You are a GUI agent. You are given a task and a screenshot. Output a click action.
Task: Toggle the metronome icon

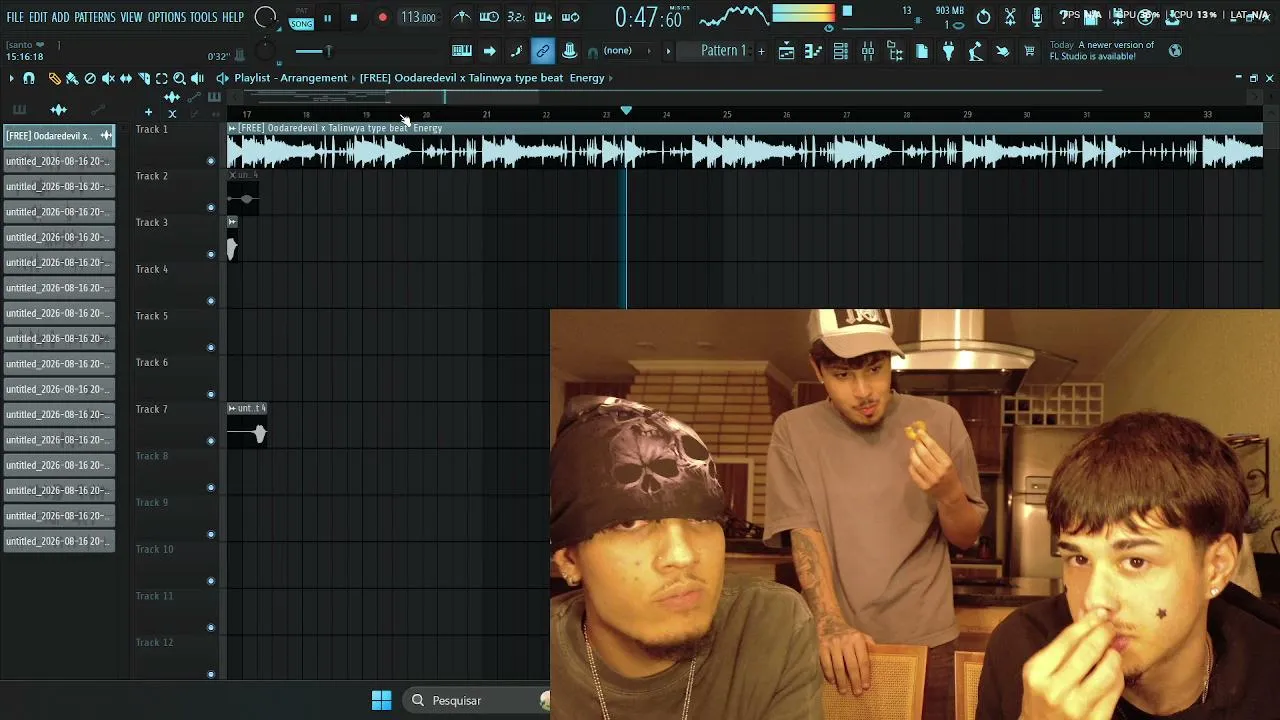(461, 17)
